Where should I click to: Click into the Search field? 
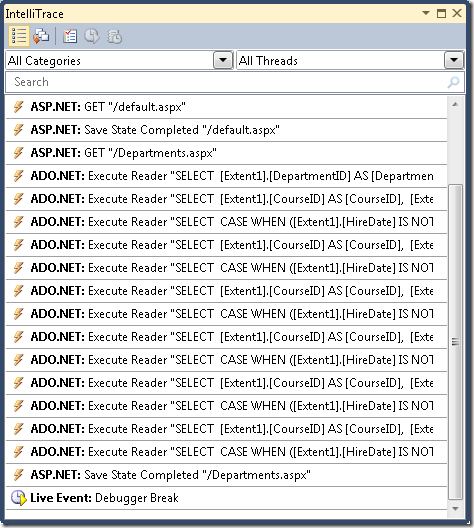coord(235,82)
